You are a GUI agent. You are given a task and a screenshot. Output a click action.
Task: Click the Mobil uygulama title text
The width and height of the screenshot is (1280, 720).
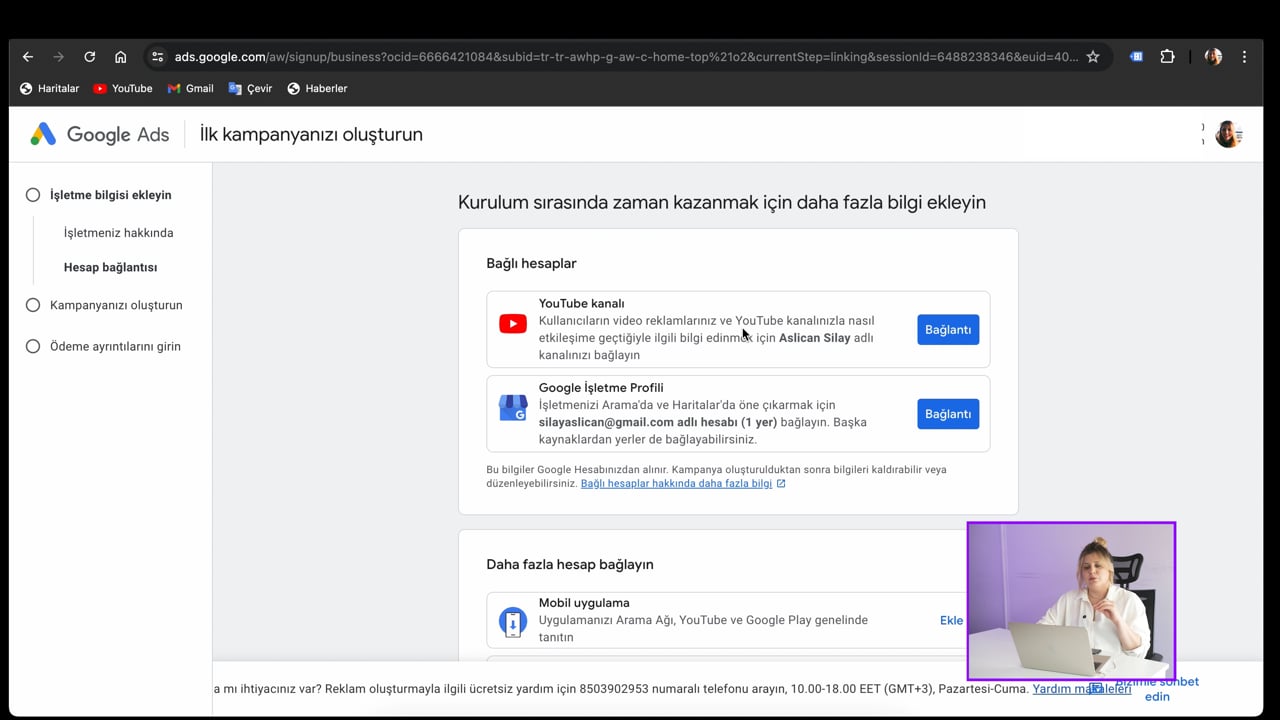[584, 603]
